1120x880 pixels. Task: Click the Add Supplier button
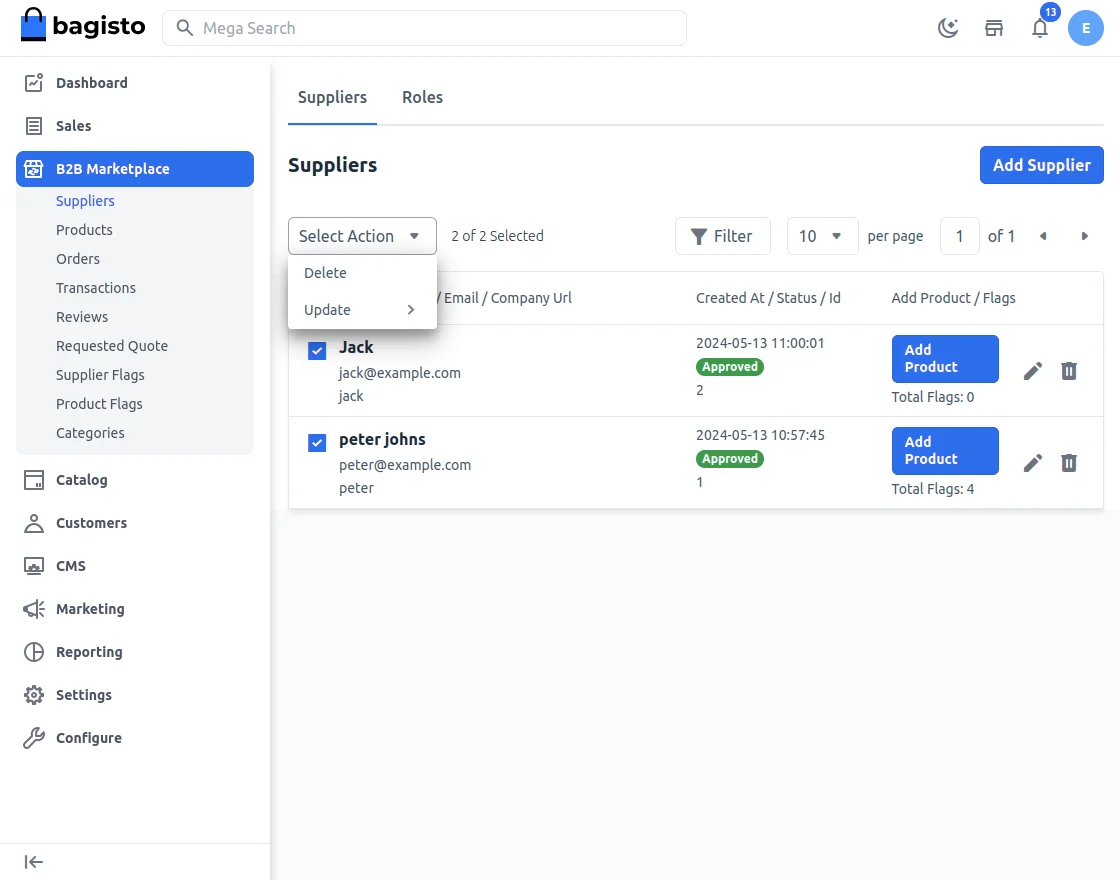click(1042, 165)
